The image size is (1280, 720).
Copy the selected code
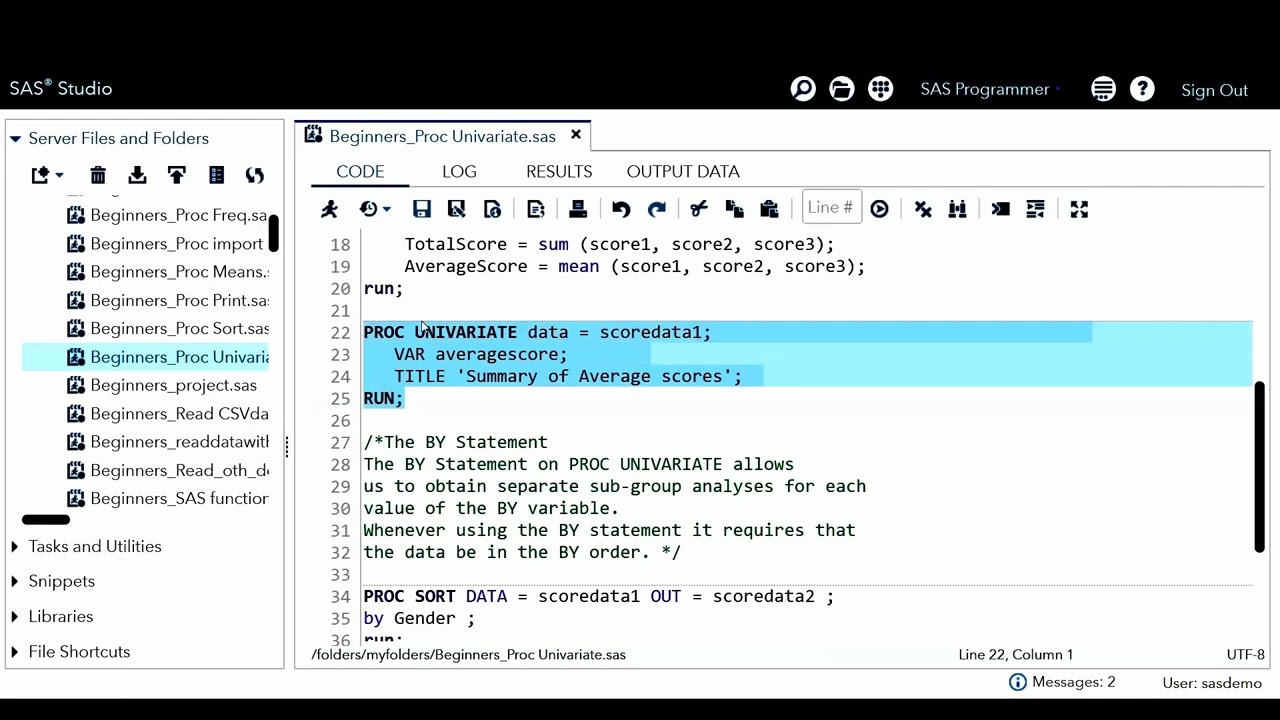734,209
